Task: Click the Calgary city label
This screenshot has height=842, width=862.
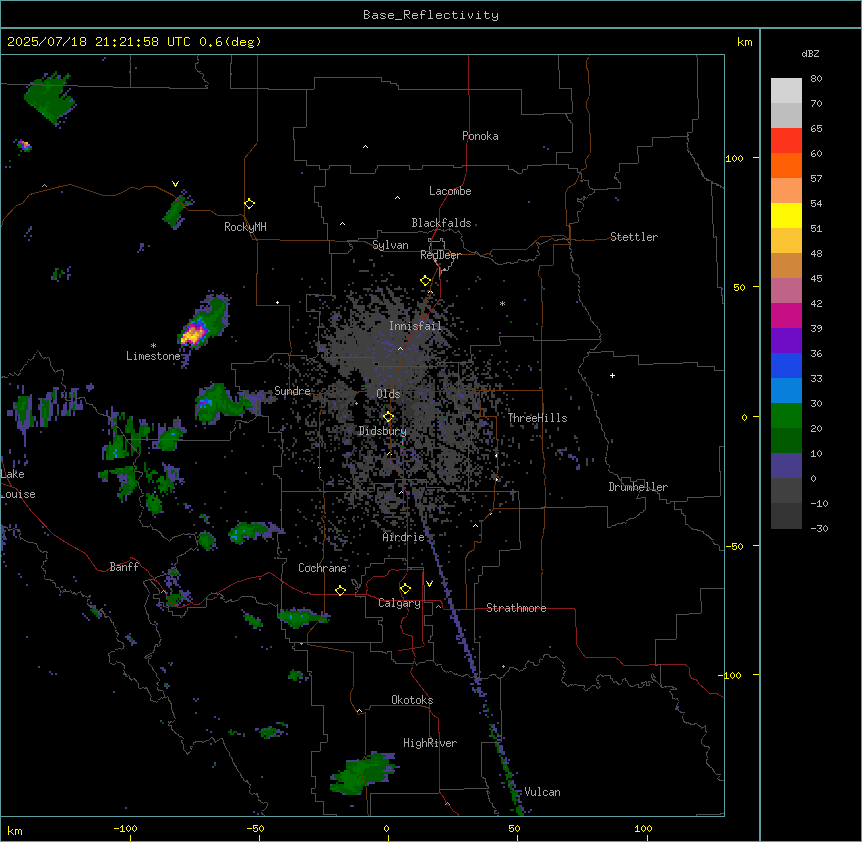Action: 399,603
